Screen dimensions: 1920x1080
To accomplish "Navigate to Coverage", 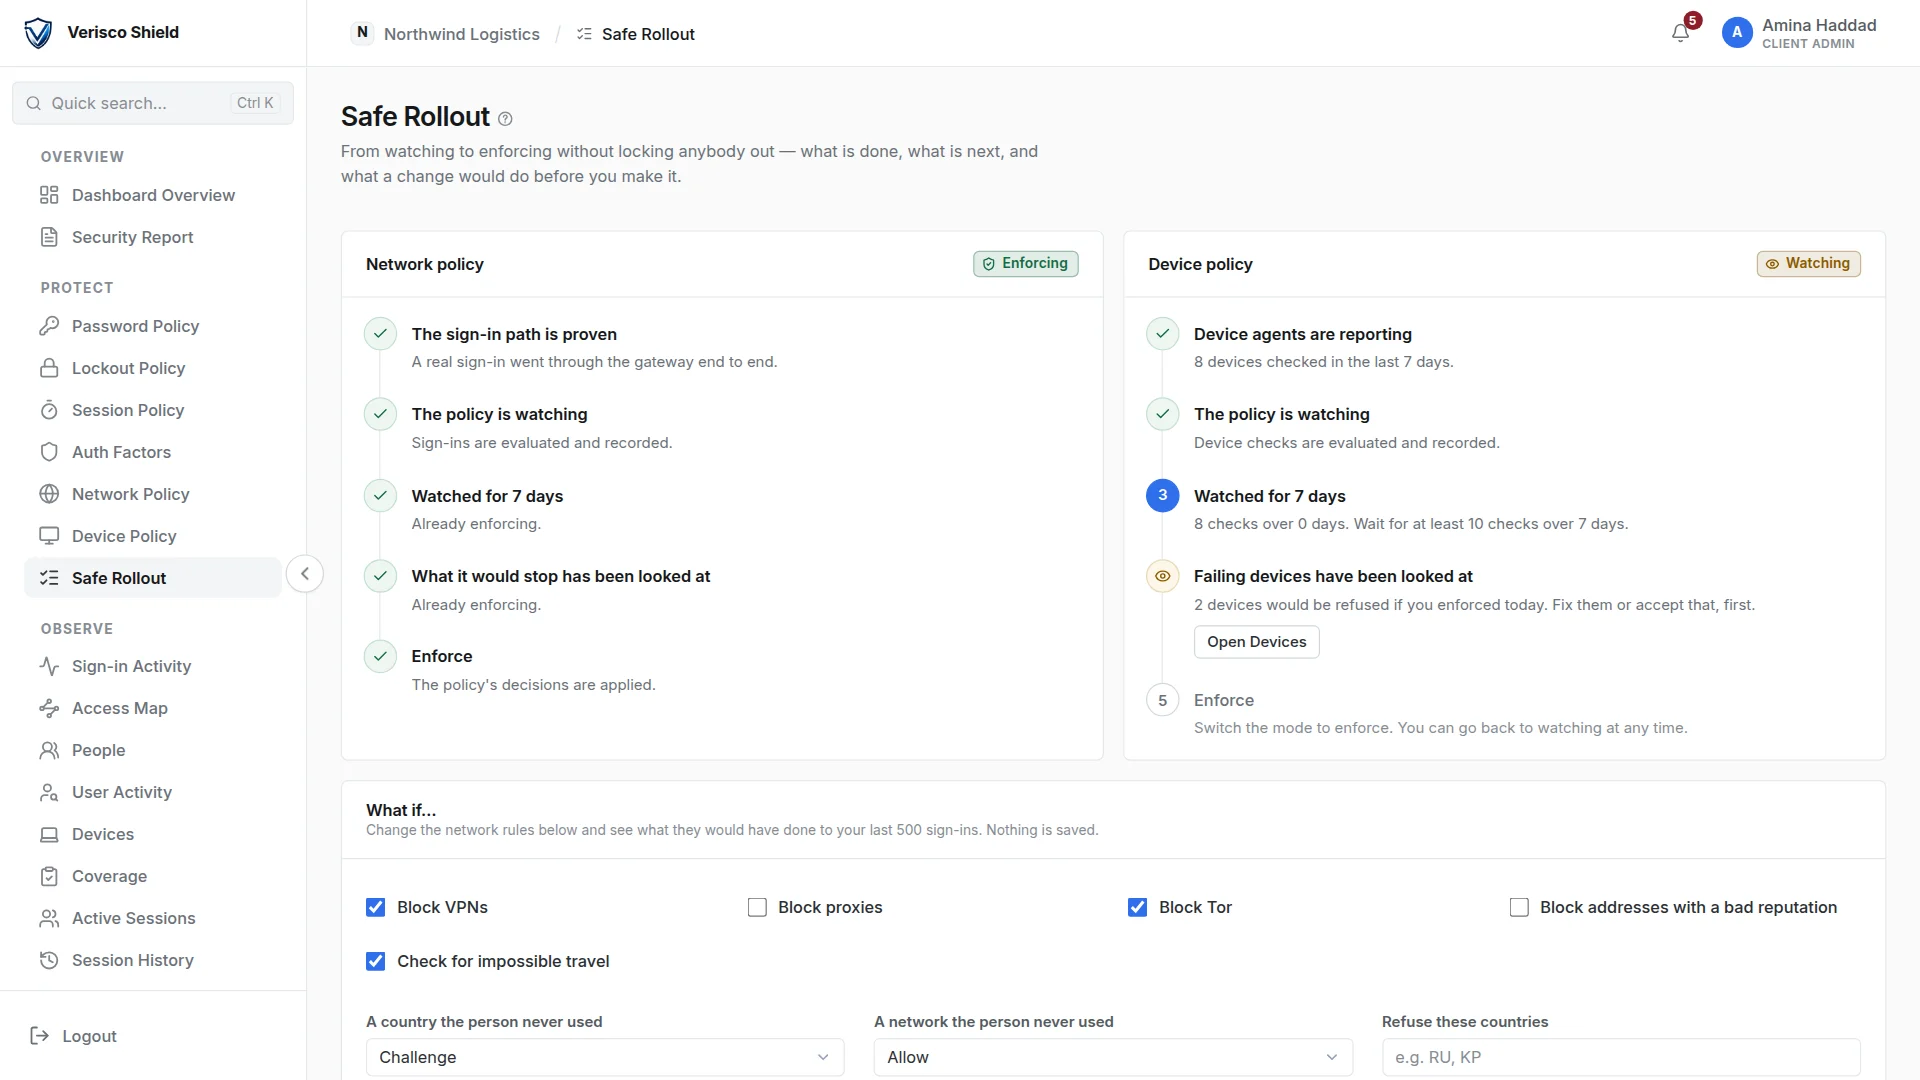I will click(153, 876).
